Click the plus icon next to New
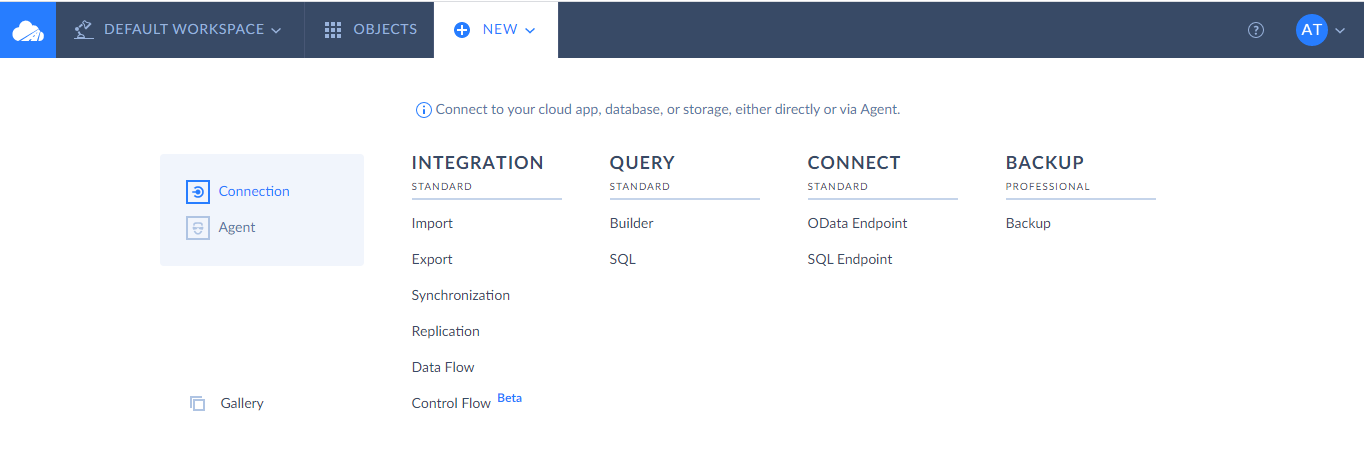This screenshot has width=1364, height=463. (x=462, y=30)
